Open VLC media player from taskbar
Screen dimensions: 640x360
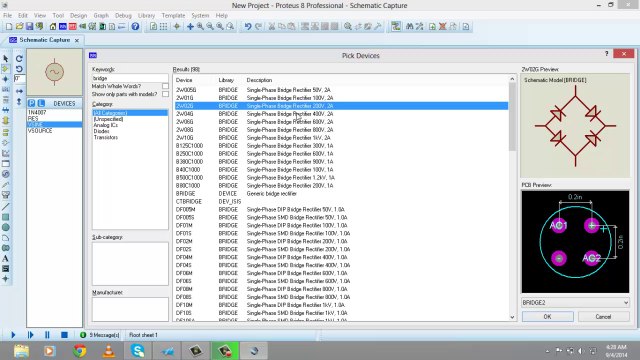[x=109, y=351]
